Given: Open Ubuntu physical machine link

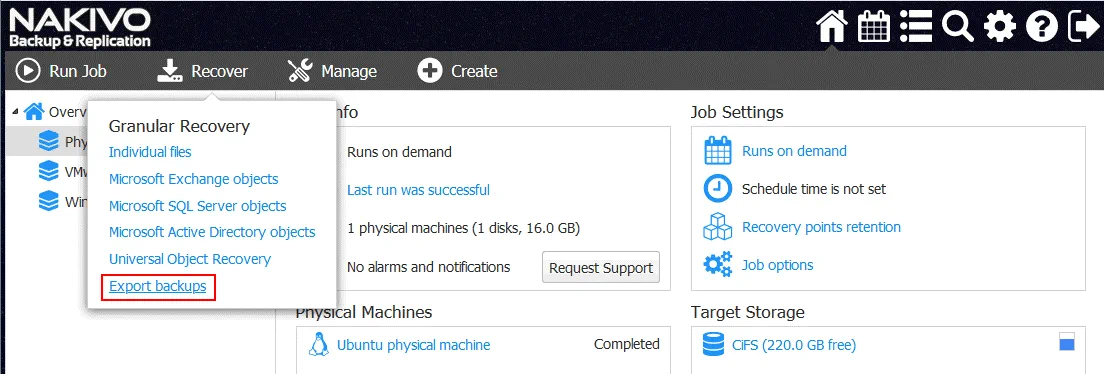Looking at the screenshot, I should tap(414, 344).
